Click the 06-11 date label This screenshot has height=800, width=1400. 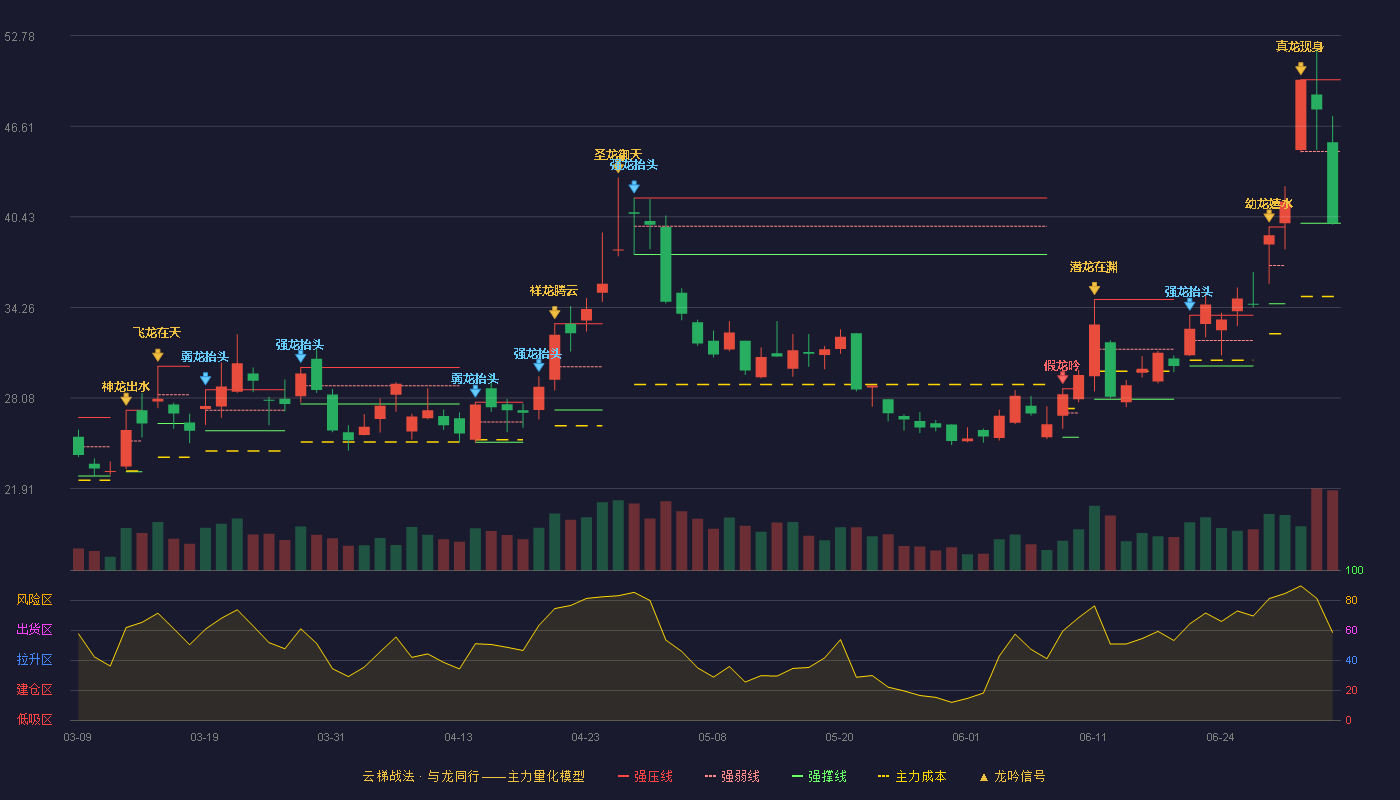click(1093, 737)
